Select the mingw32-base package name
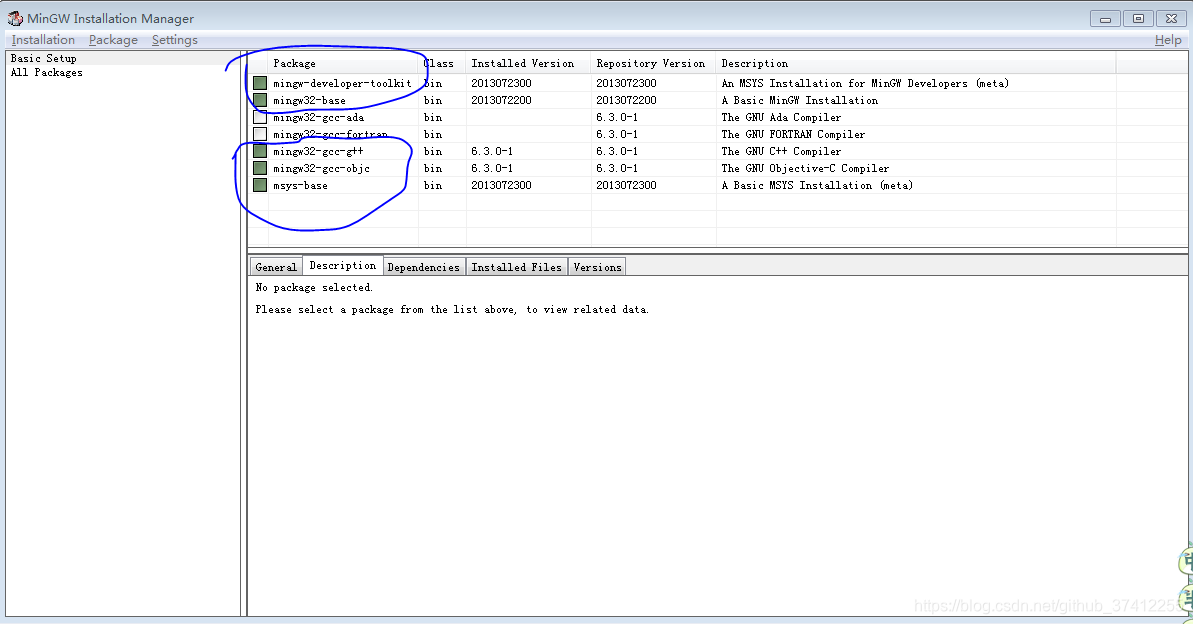The height and width of the screenshot is (624, 1193). [x=310, y=100]
